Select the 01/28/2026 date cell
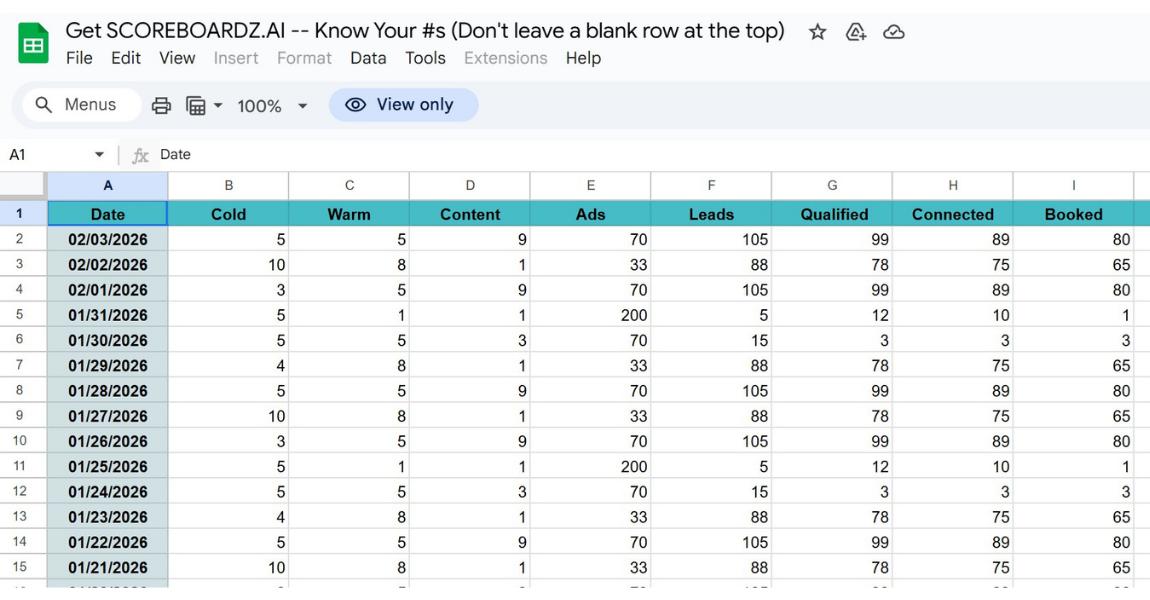This screenshot has width=1150, height=600. [x=108, y=391]
